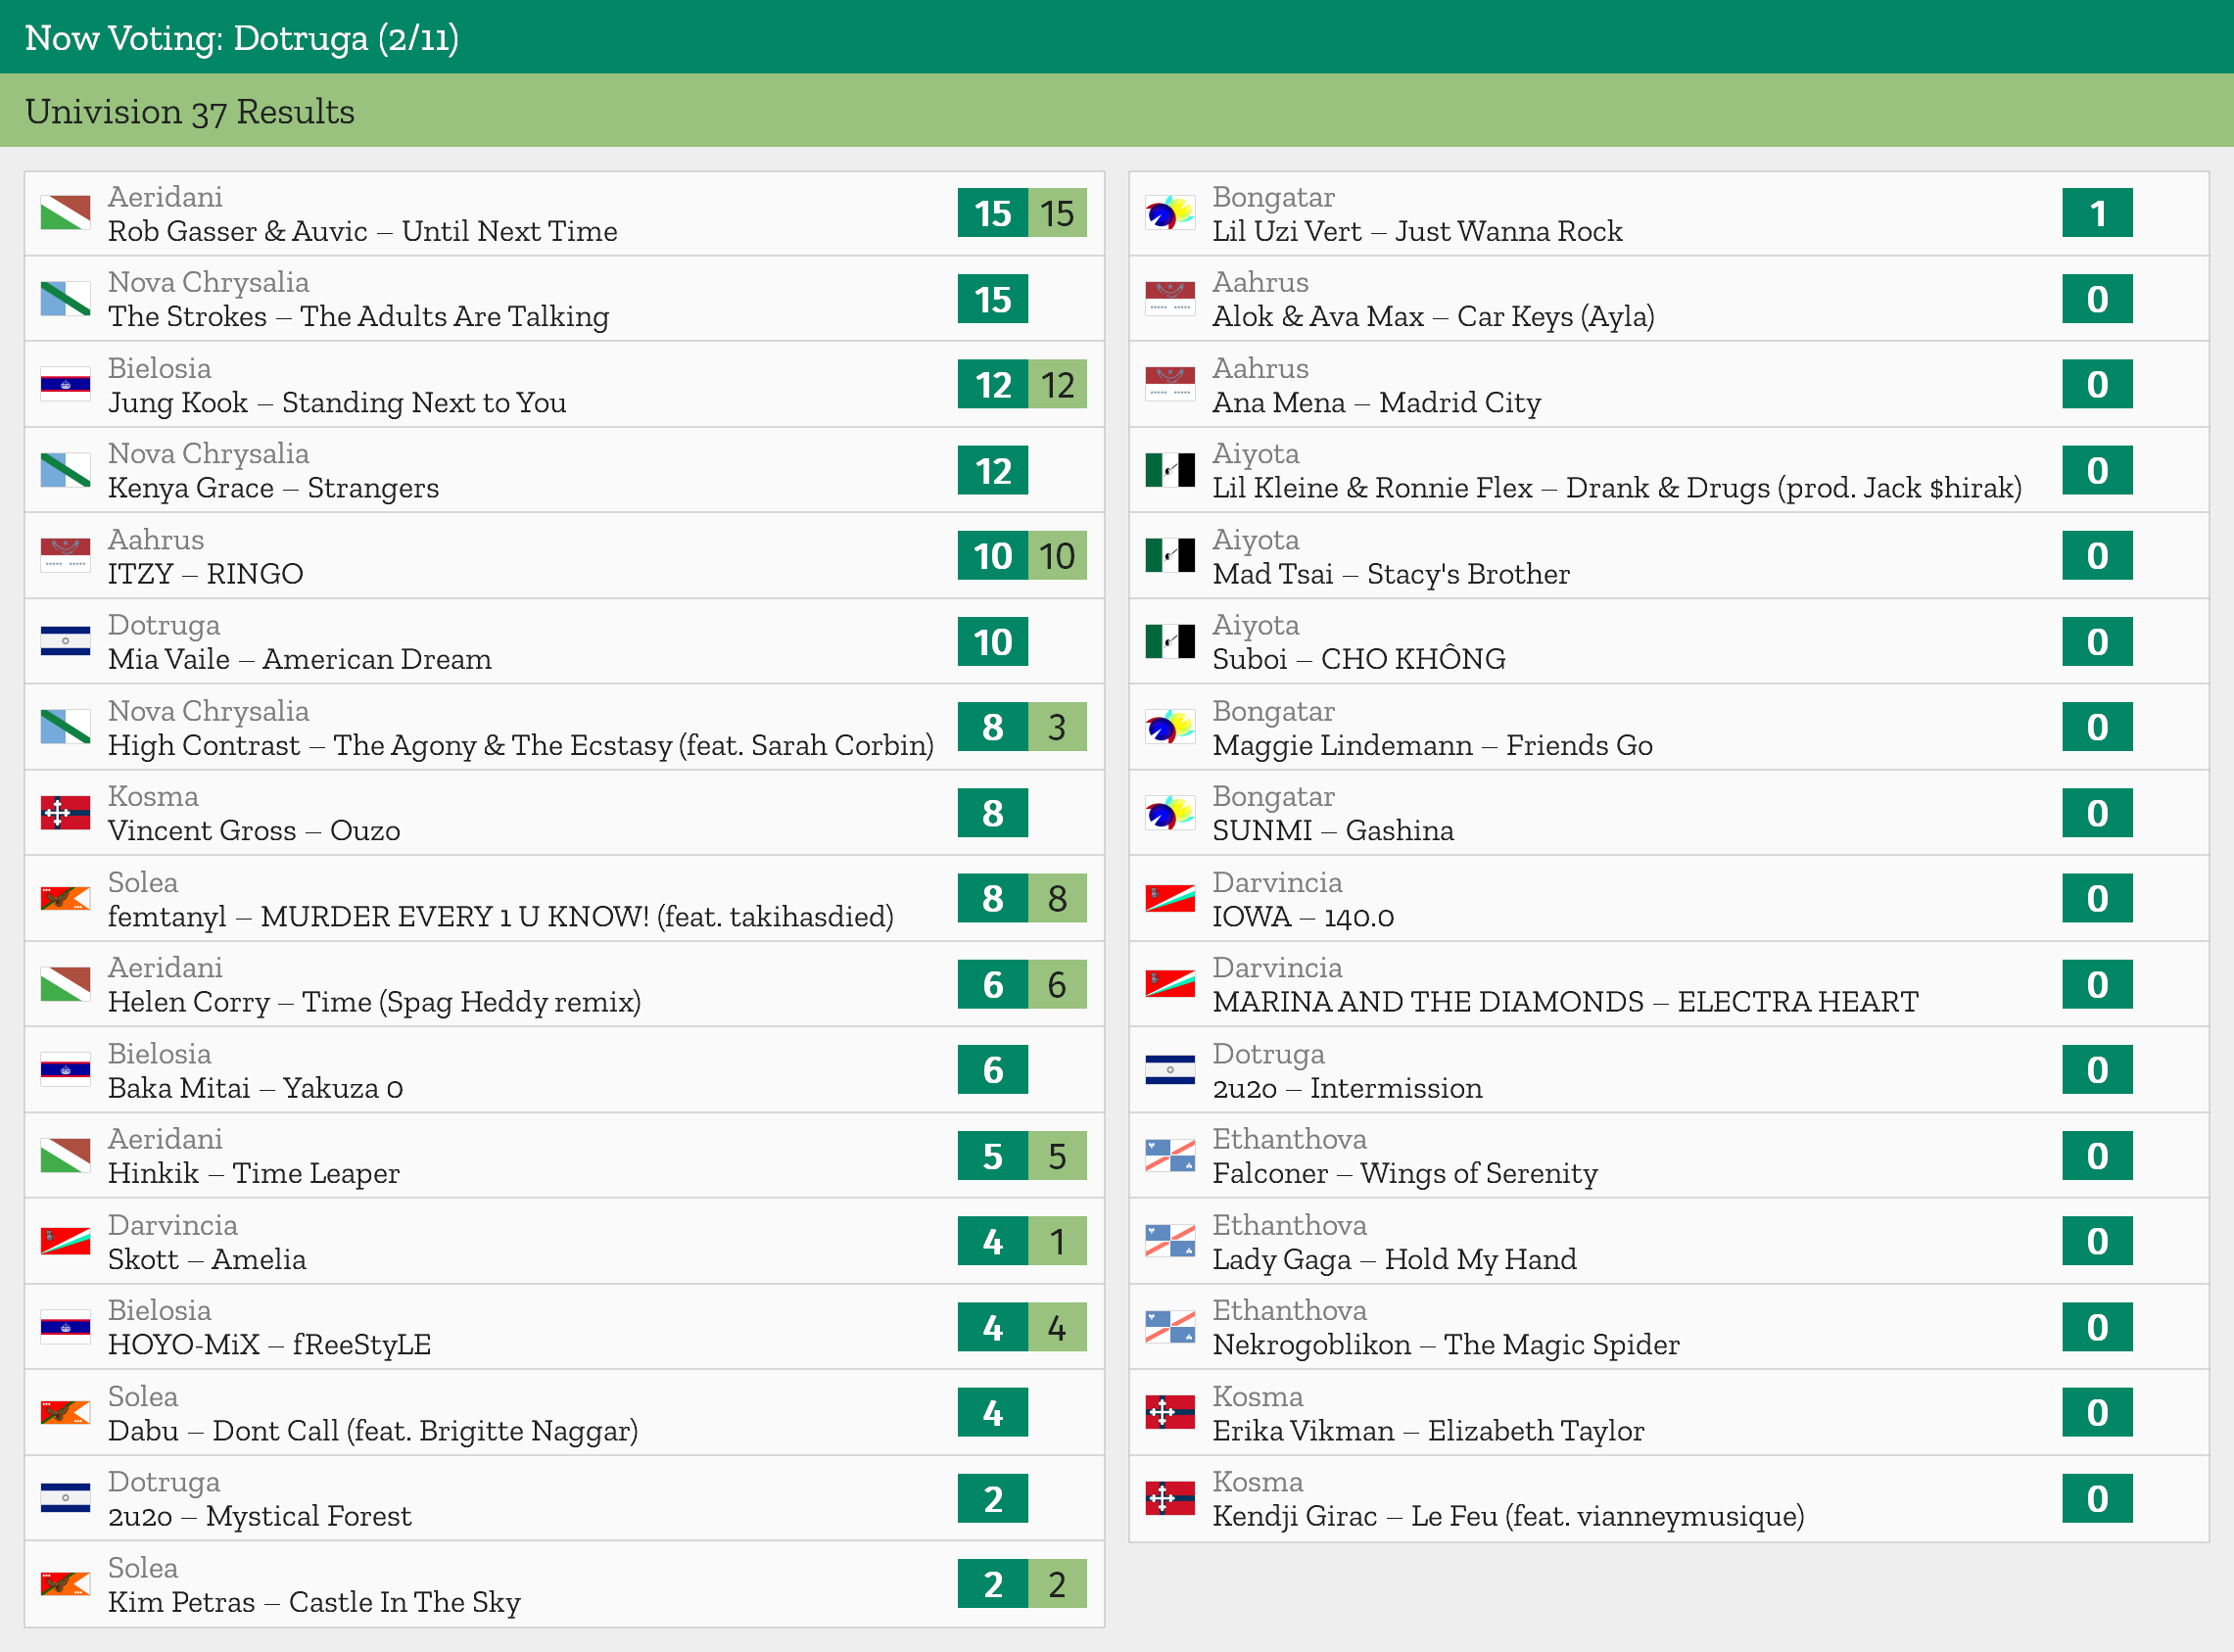Viewport: 2234px width, 1652px height.
Task: Click the Solea flag beside femtanyl entry
Action: pyautogui.click(x=65, y=898)
